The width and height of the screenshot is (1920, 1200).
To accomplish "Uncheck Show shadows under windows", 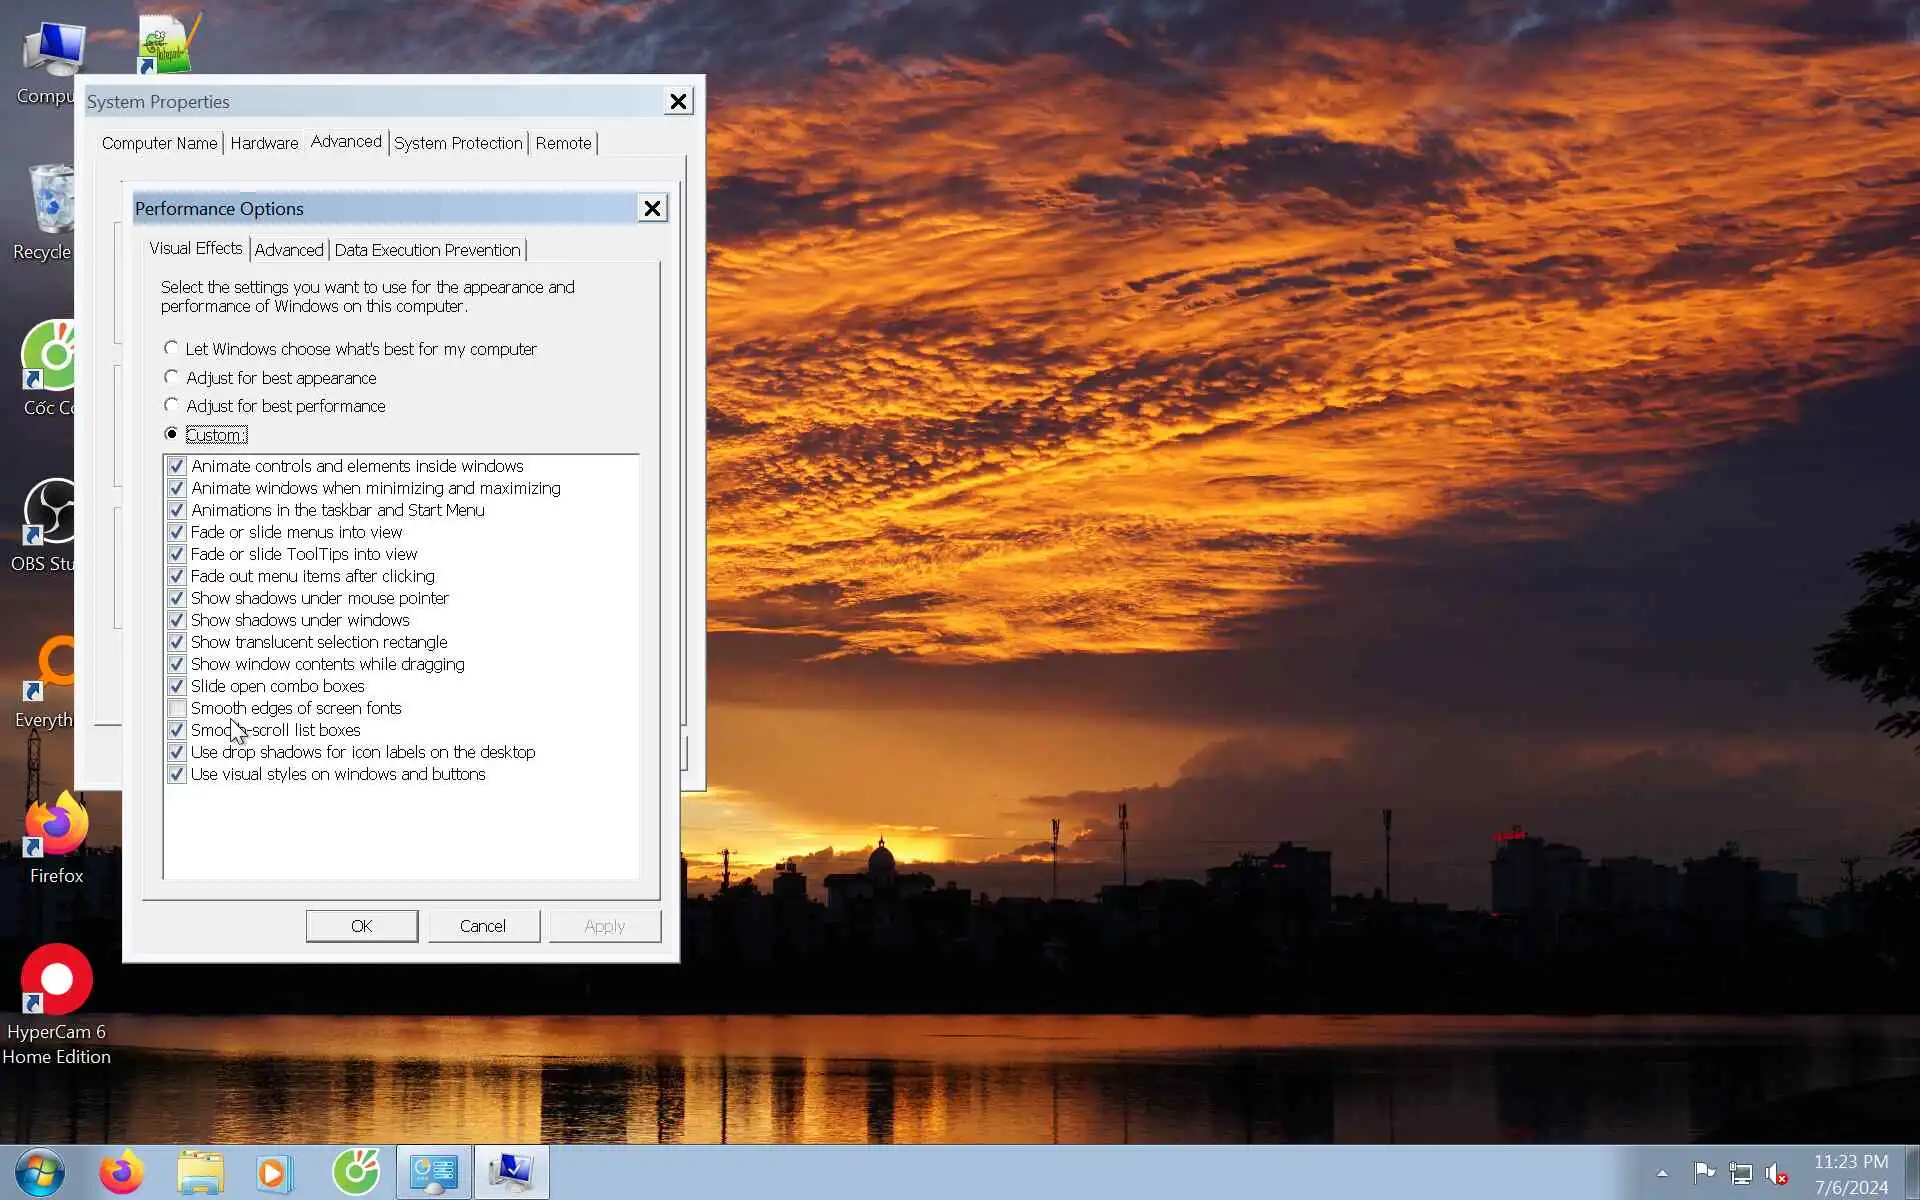I will pos(177,620).
